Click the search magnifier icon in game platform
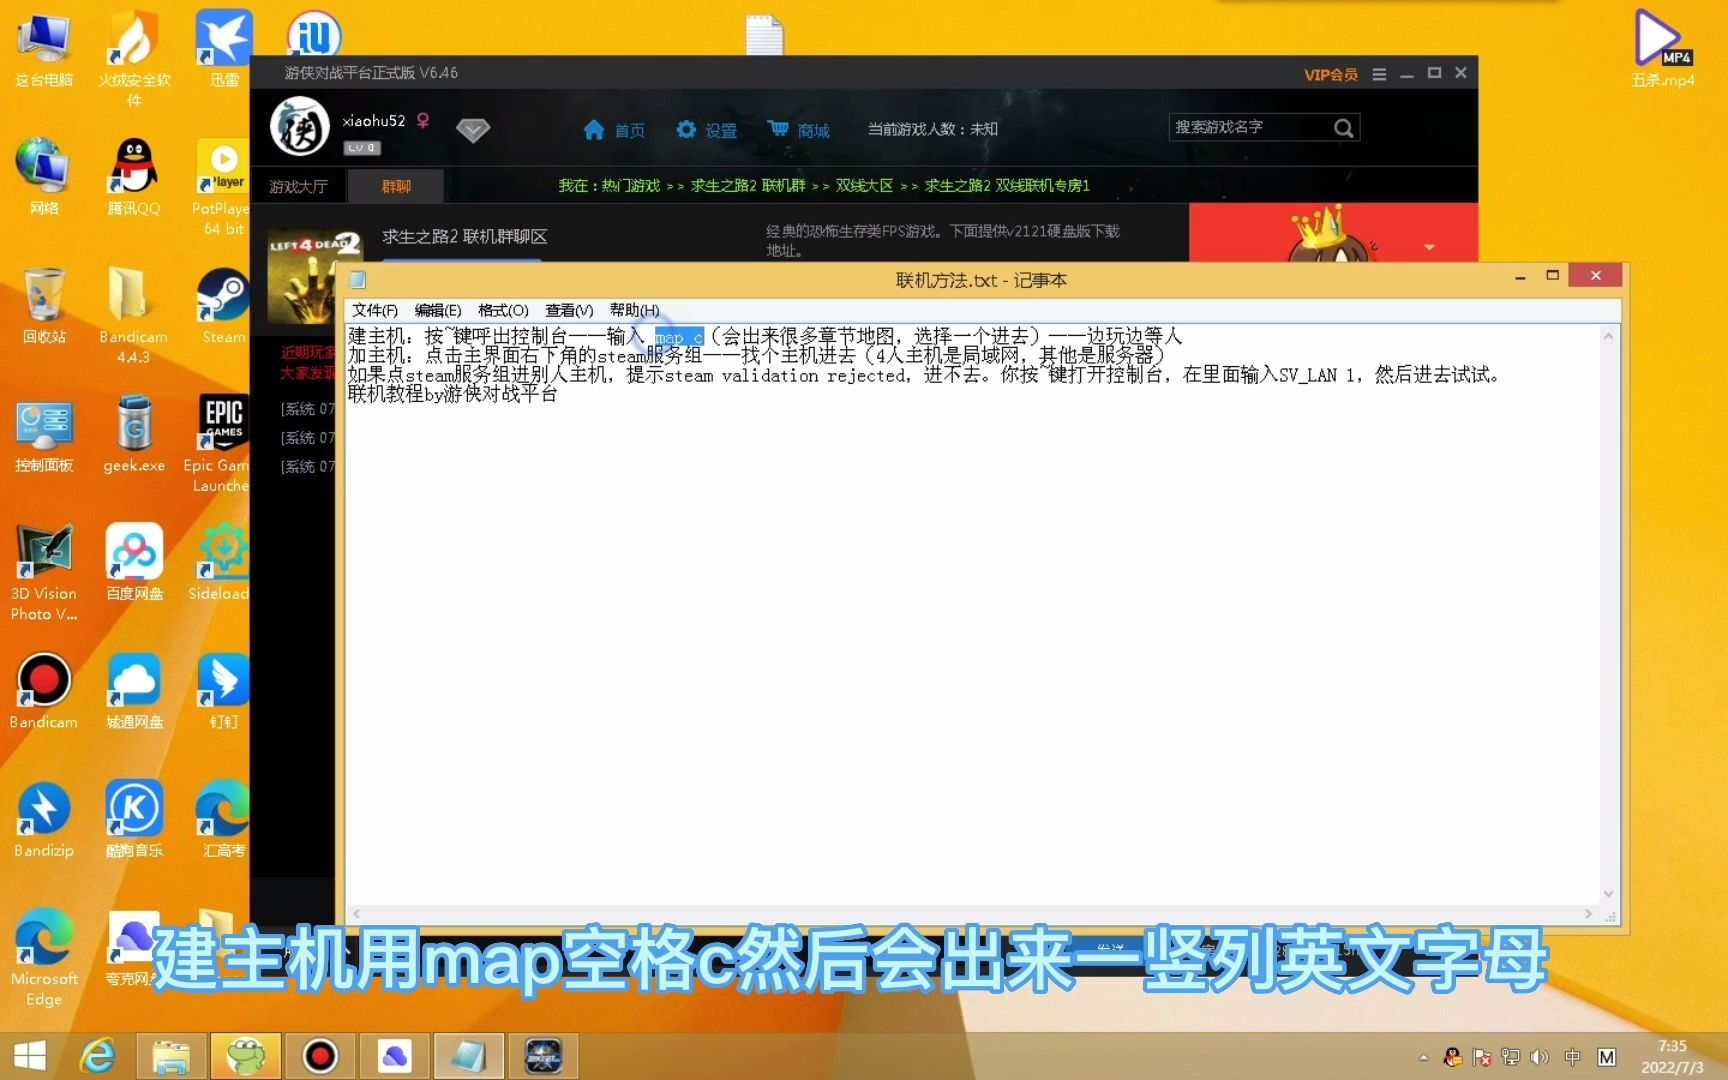 [x=1344, y=128]
